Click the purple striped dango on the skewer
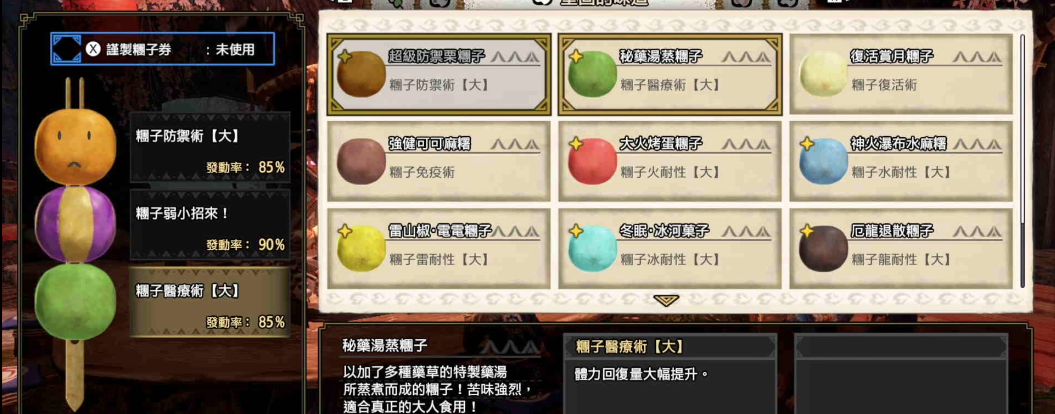Viewport: 1055px width, 414px height. pos(75,224)
